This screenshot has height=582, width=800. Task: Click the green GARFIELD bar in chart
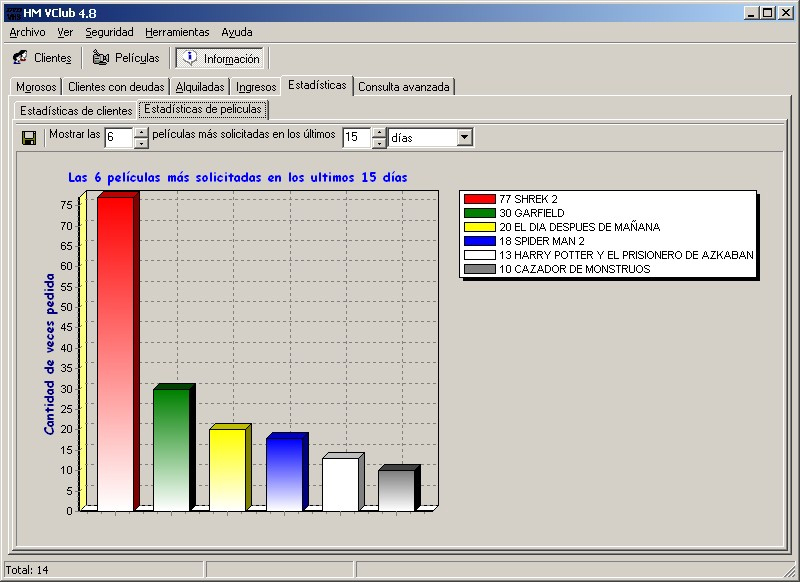[171, 450]
